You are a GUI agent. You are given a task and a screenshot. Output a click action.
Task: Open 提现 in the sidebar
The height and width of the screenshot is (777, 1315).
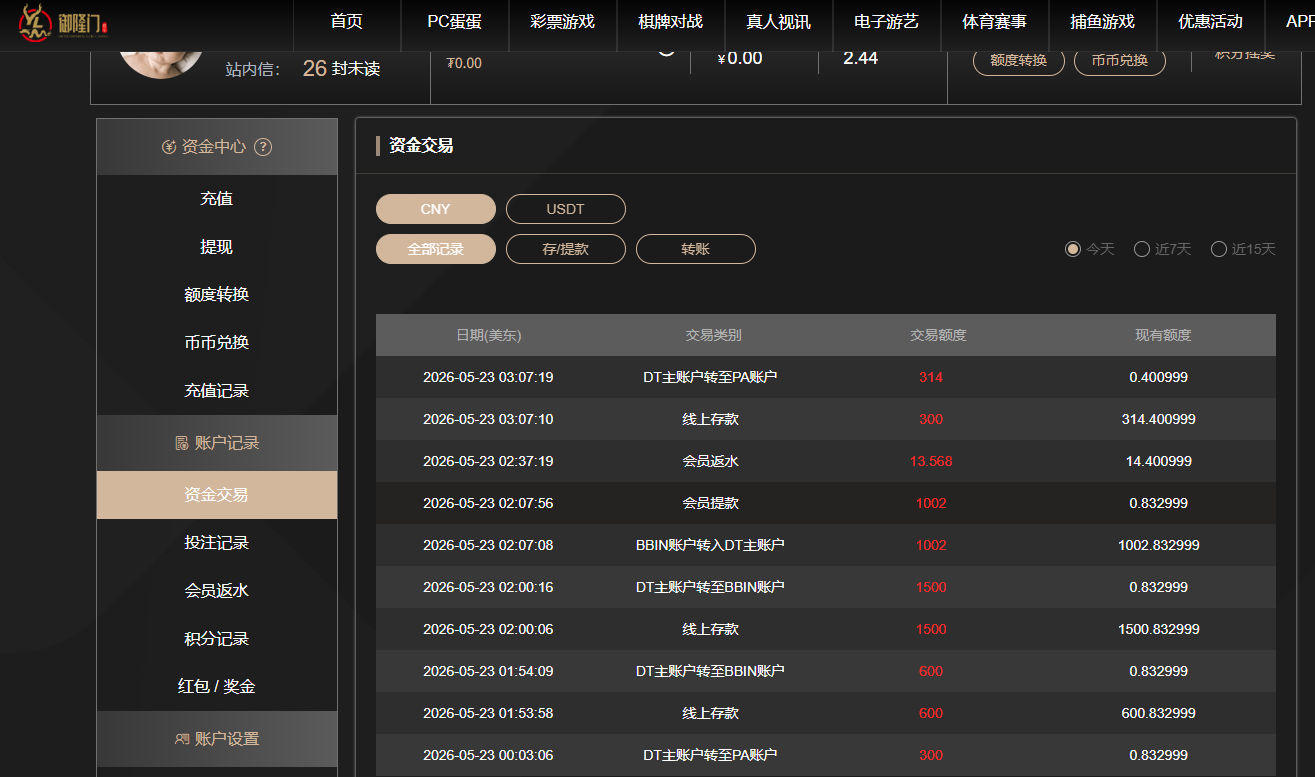tap(217, 247)
